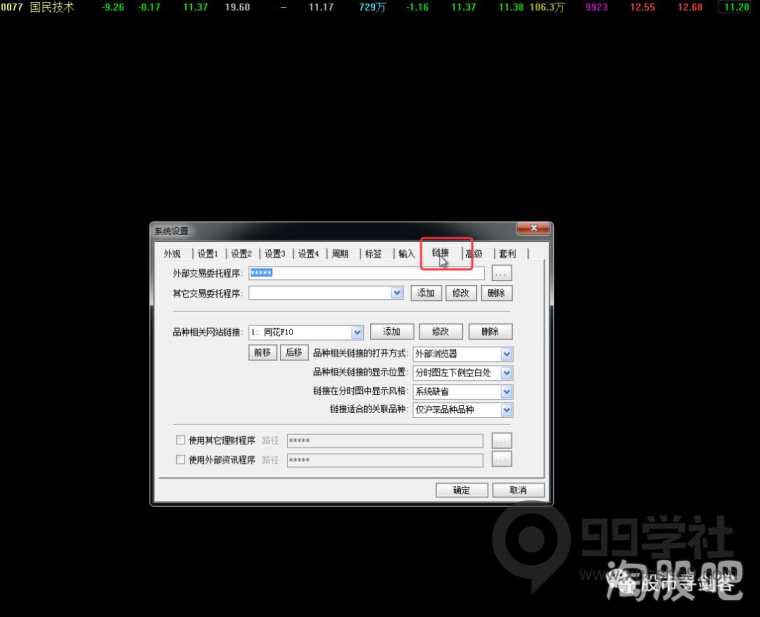Browse for 外部交易委托程序 with ellipsis button
This screenshot has height=617, width=760.
(x=501, y=273)
